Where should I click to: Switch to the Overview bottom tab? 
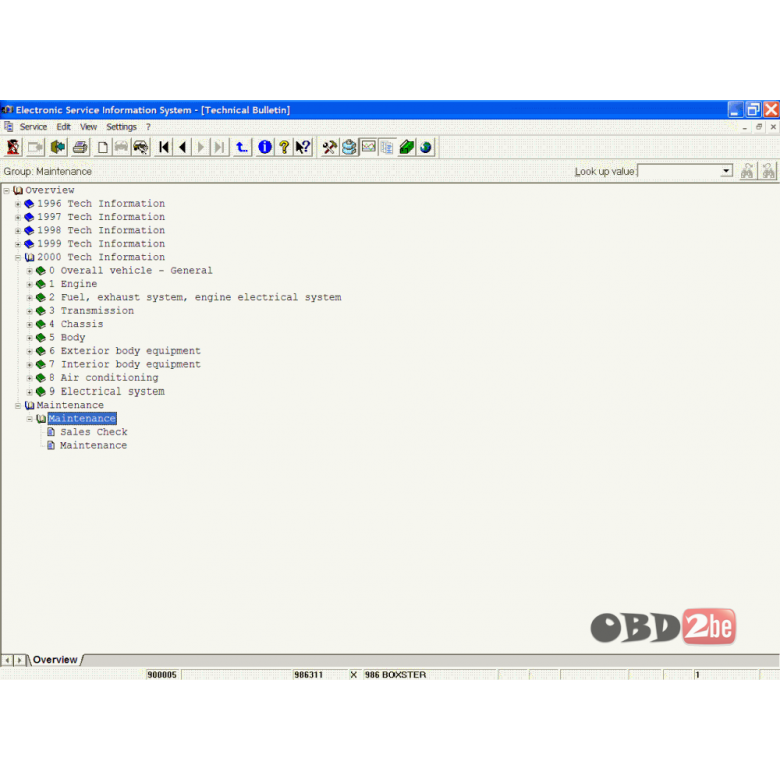(x=55, y=660)
